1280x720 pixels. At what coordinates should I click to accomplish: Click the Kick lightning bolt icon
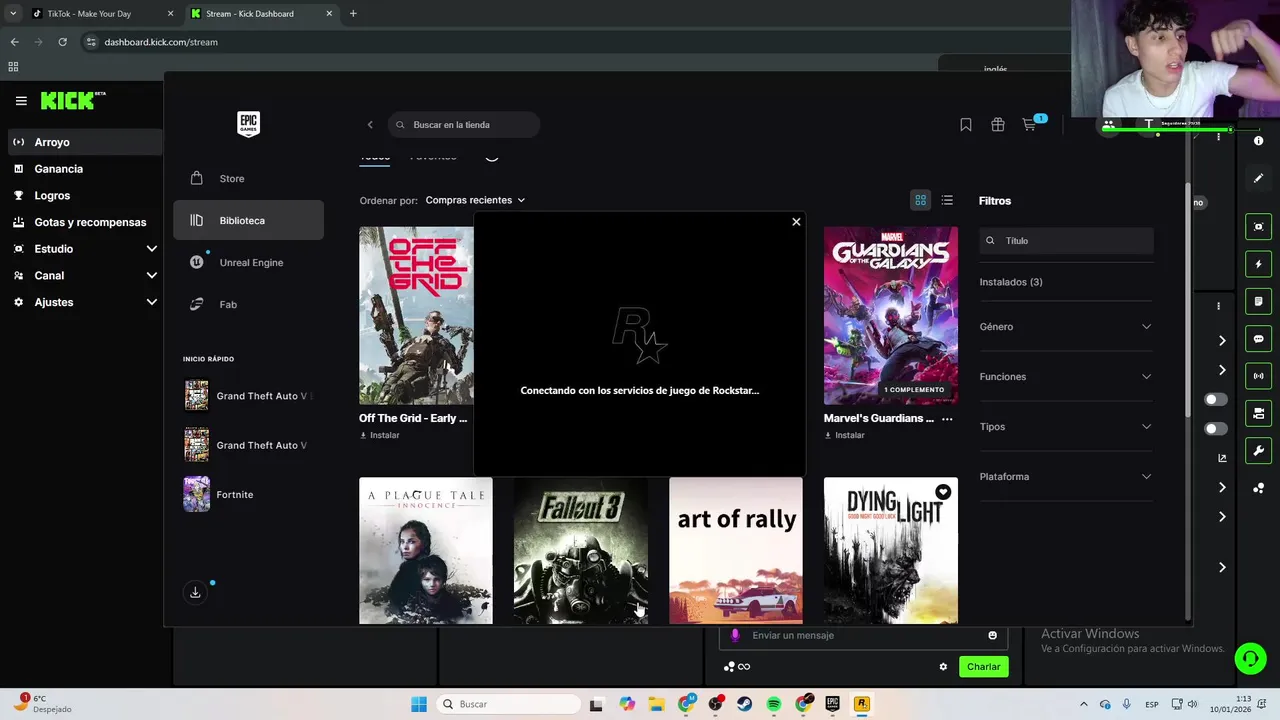point(1258,264)
